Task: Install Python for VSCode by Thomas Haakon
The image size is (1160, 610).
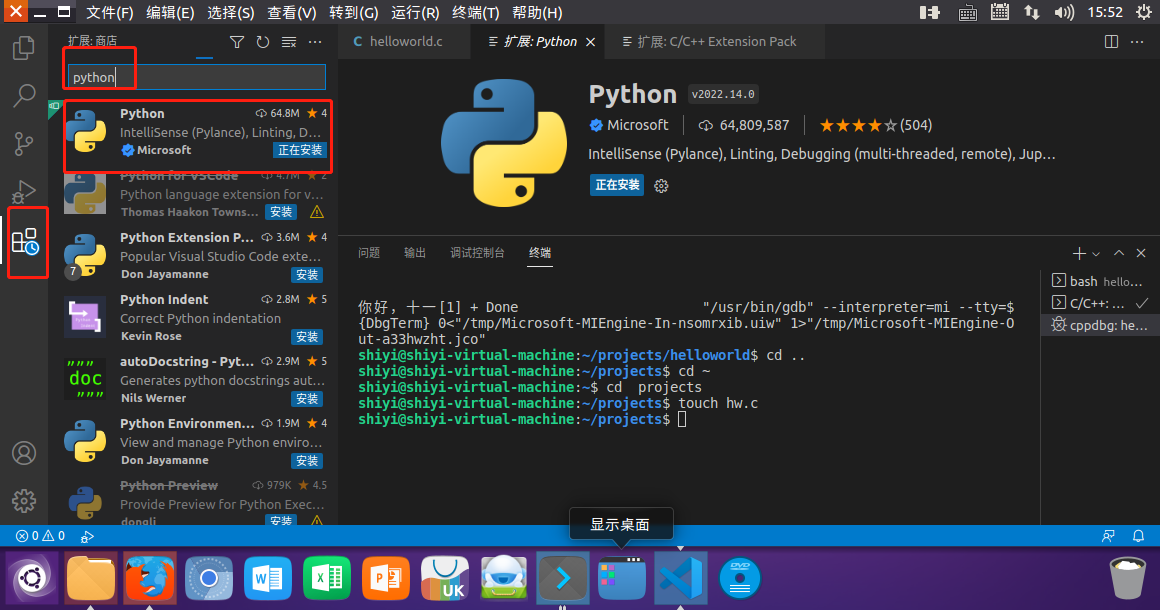Action: pos(281,212)
